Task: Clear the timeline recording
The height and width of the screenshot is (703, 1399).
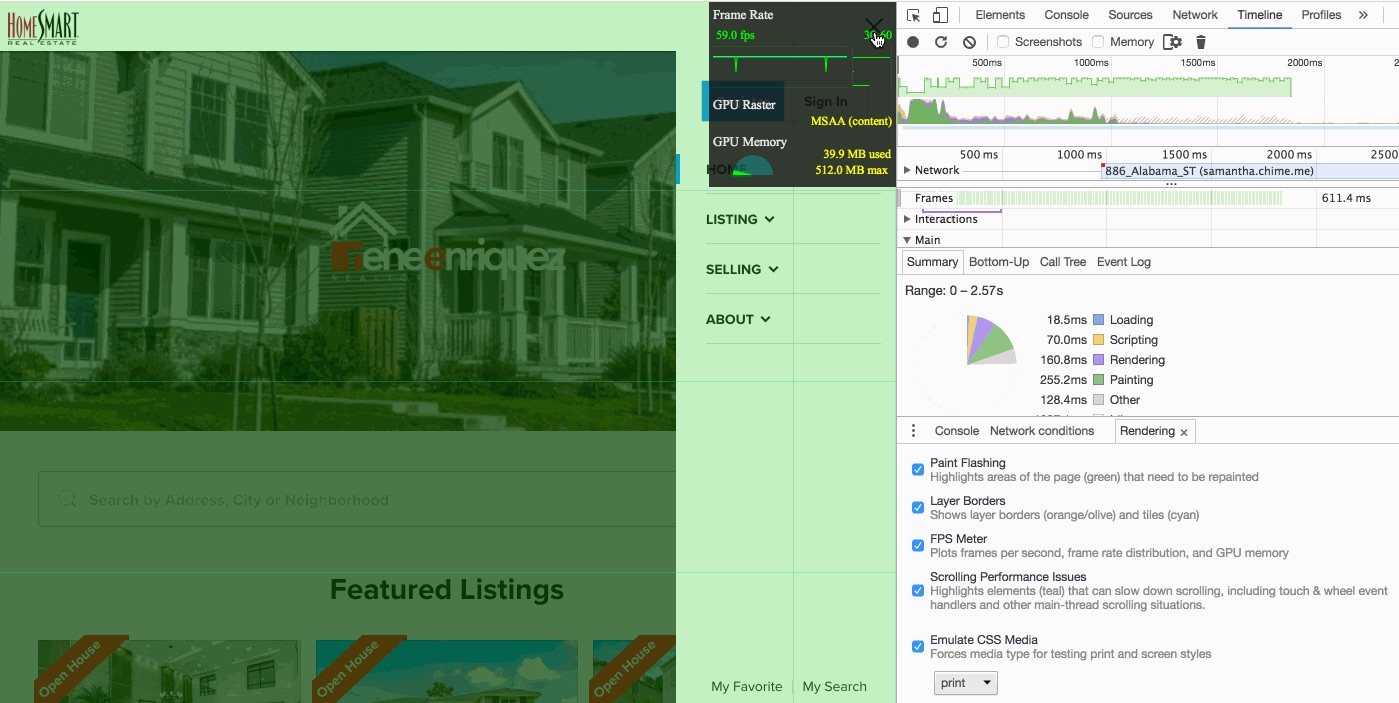Action: click(969, 42)
